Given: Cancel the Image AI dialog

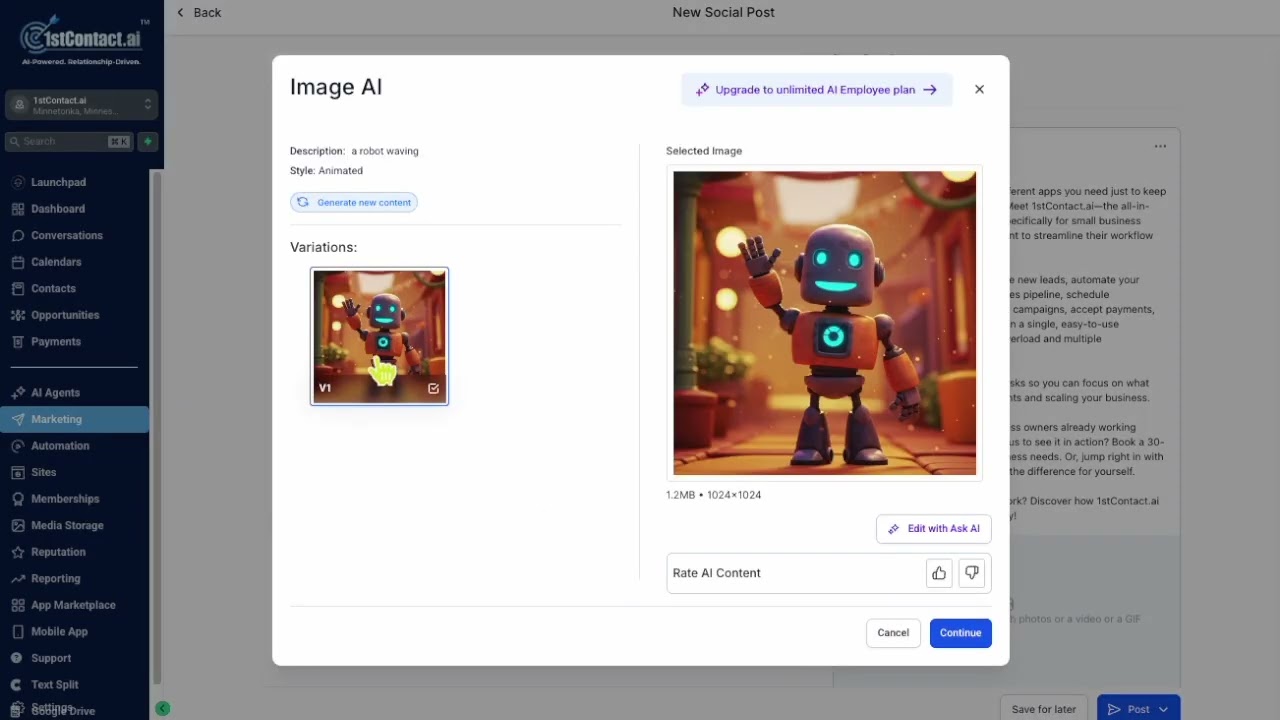Looking at the screenshot, I should pyautogui.click(x=893, y=633).
